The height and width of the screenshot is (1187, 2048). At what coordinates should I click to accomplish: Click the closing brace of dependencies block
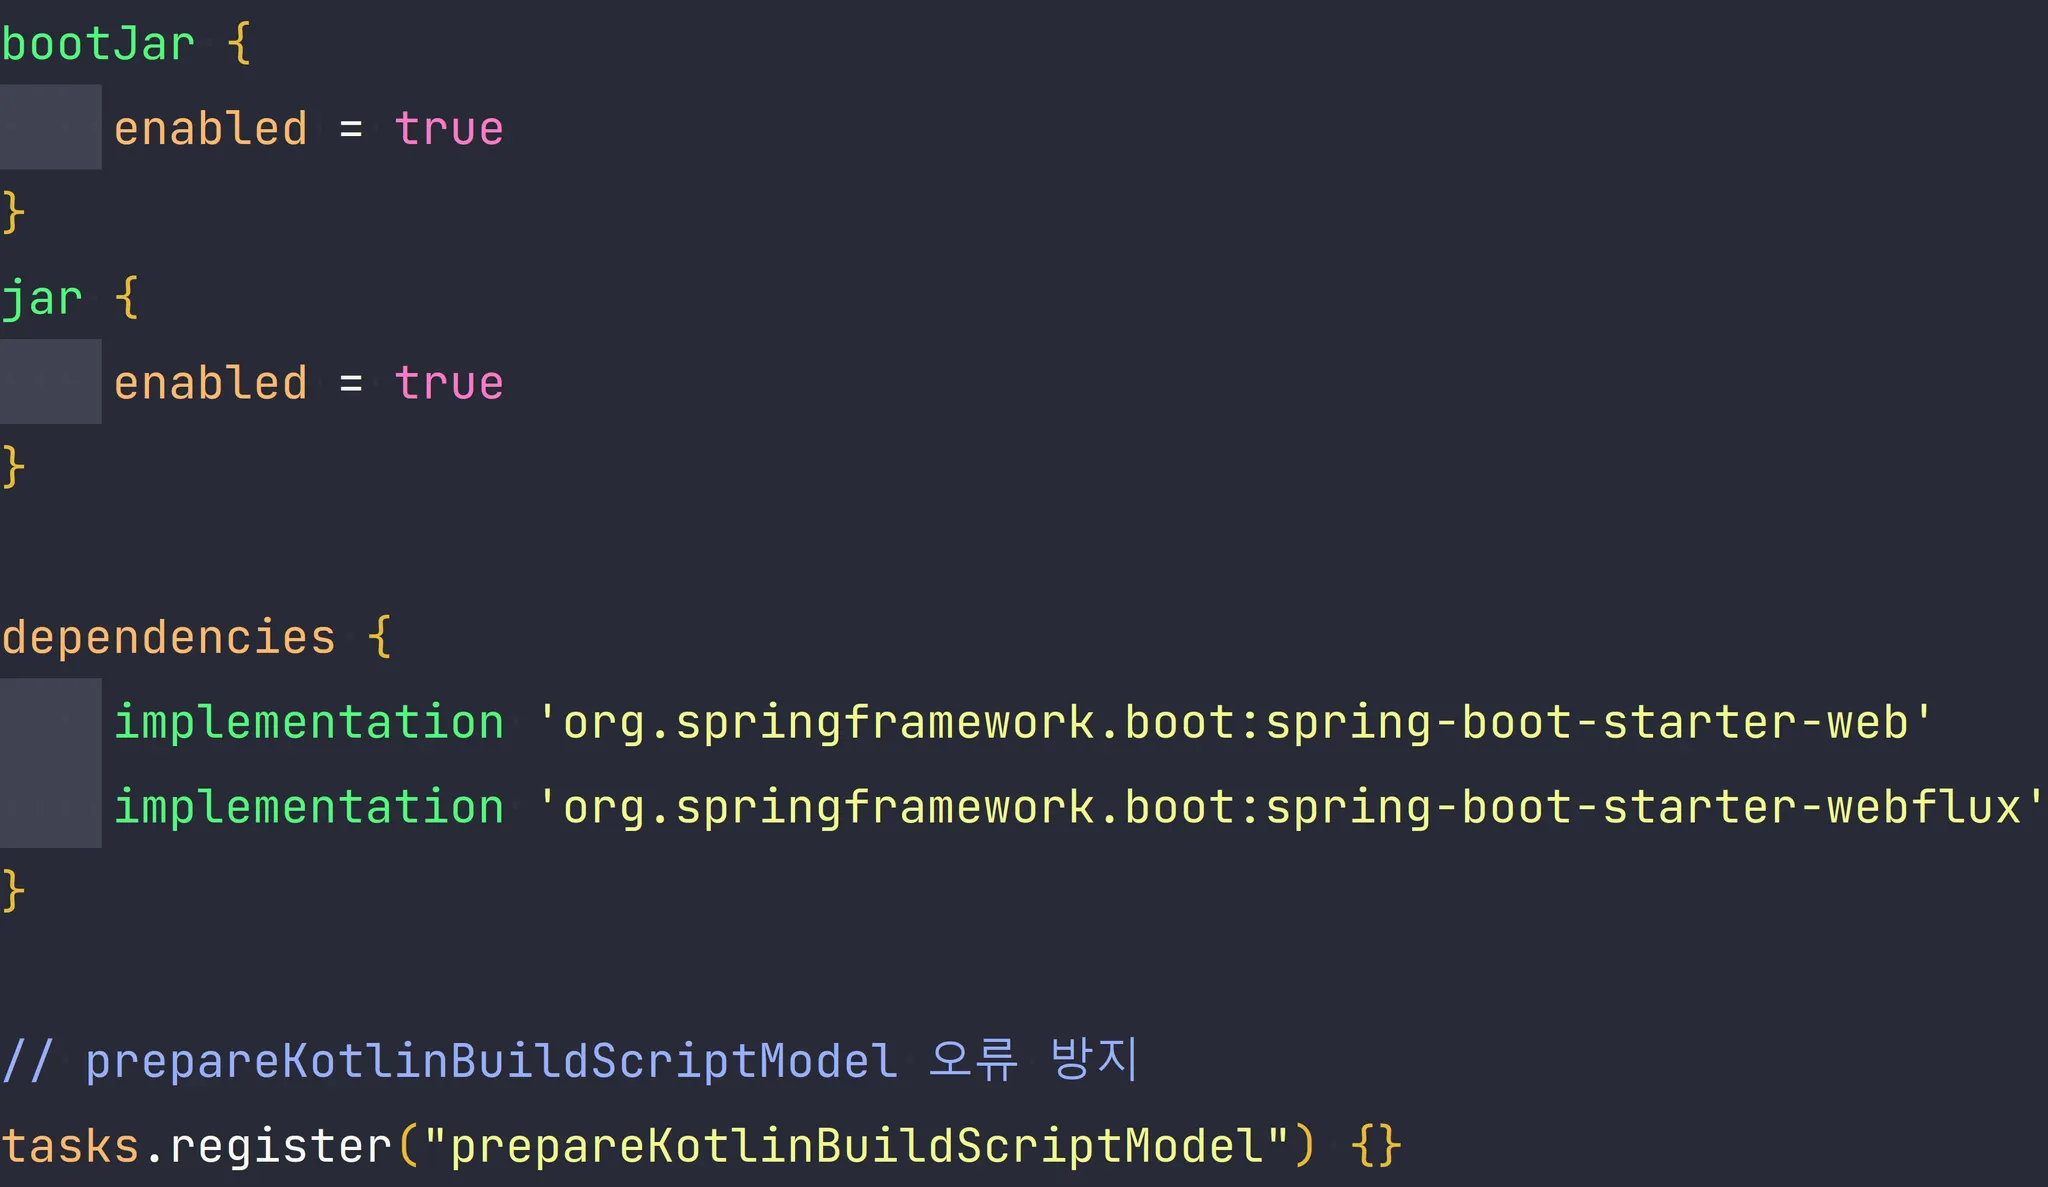13,891
